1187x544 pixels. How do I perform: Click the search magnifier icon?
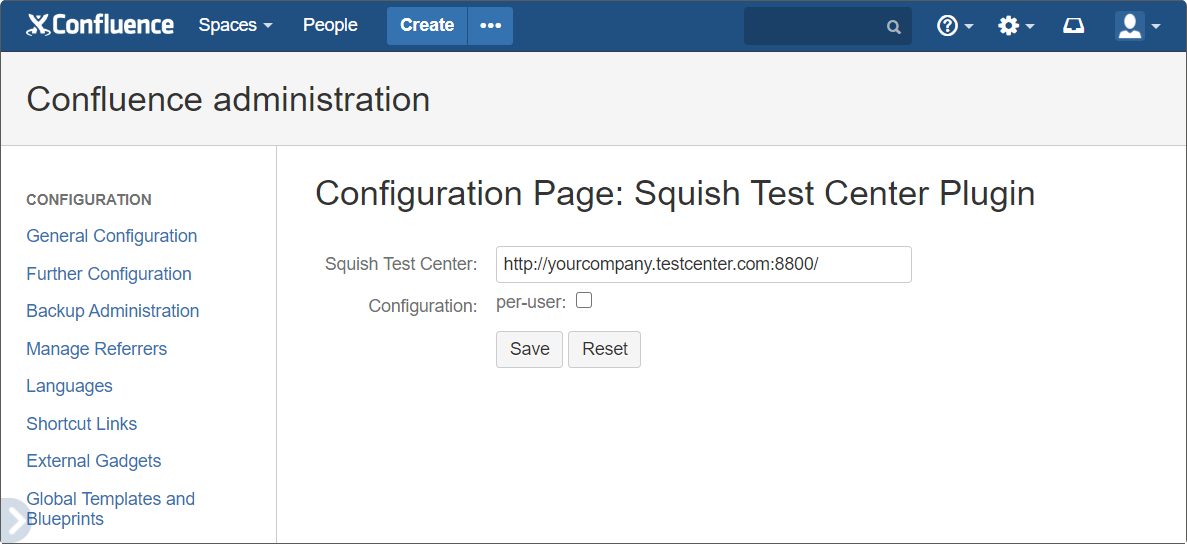tap(894, 27)
